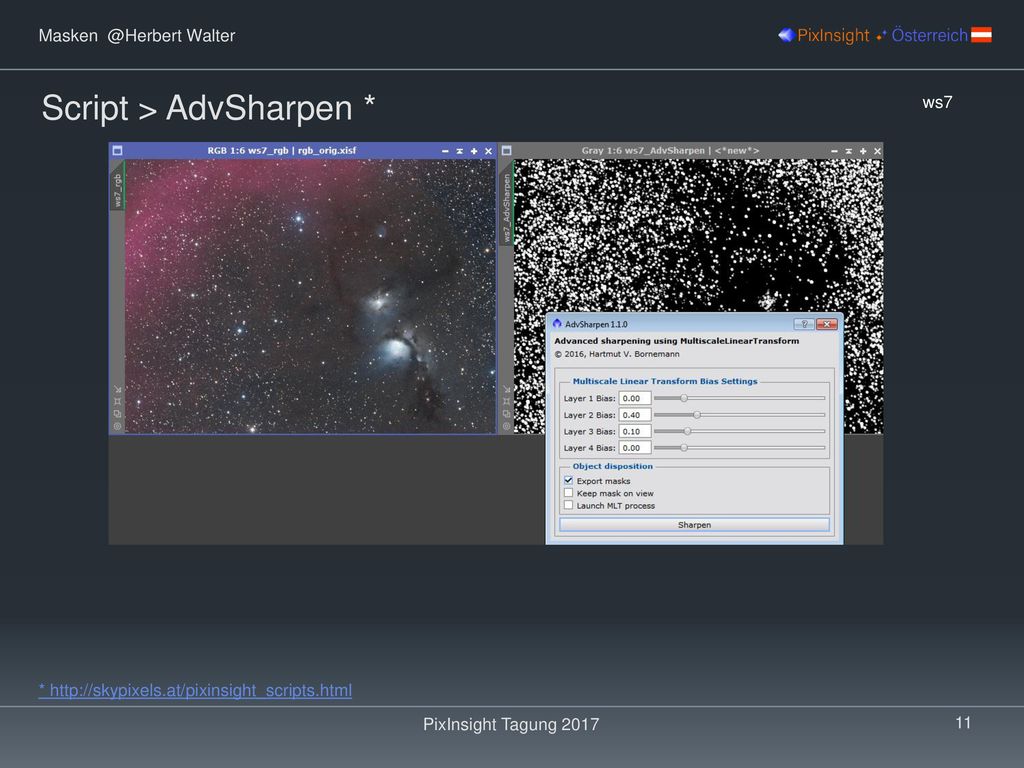The image size is (1024, 768).
Task: Open the window menu icon of the ws7_AdvSharpen window
Action: pos(506,150)
